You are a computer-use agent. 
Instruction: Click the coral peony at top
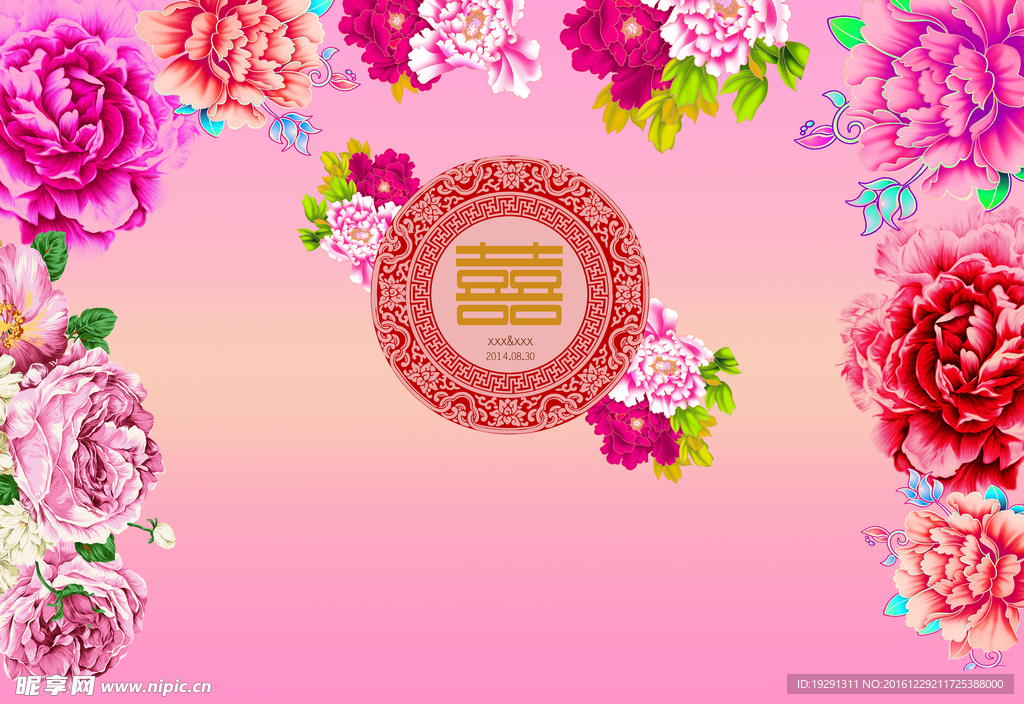232,59
